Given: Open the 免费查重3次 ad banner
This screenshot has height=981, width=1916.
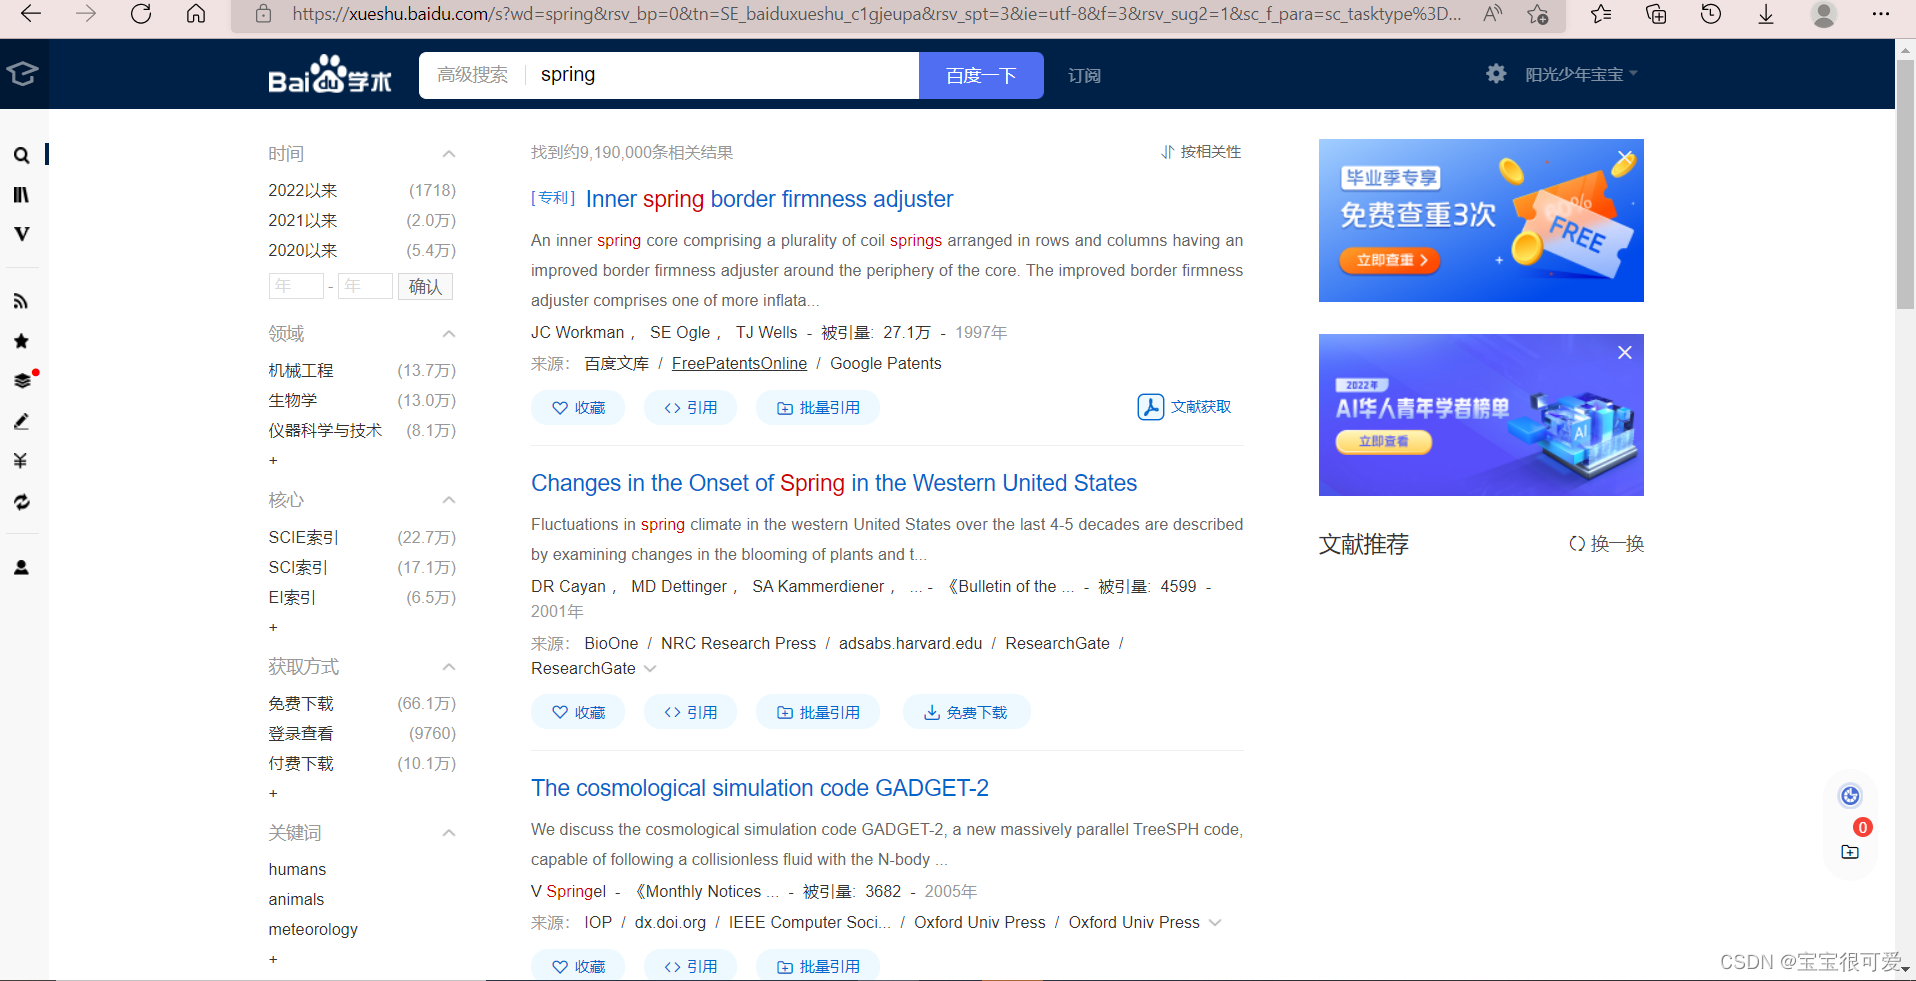Looking at the screenshot, I should pos(1481,221).
